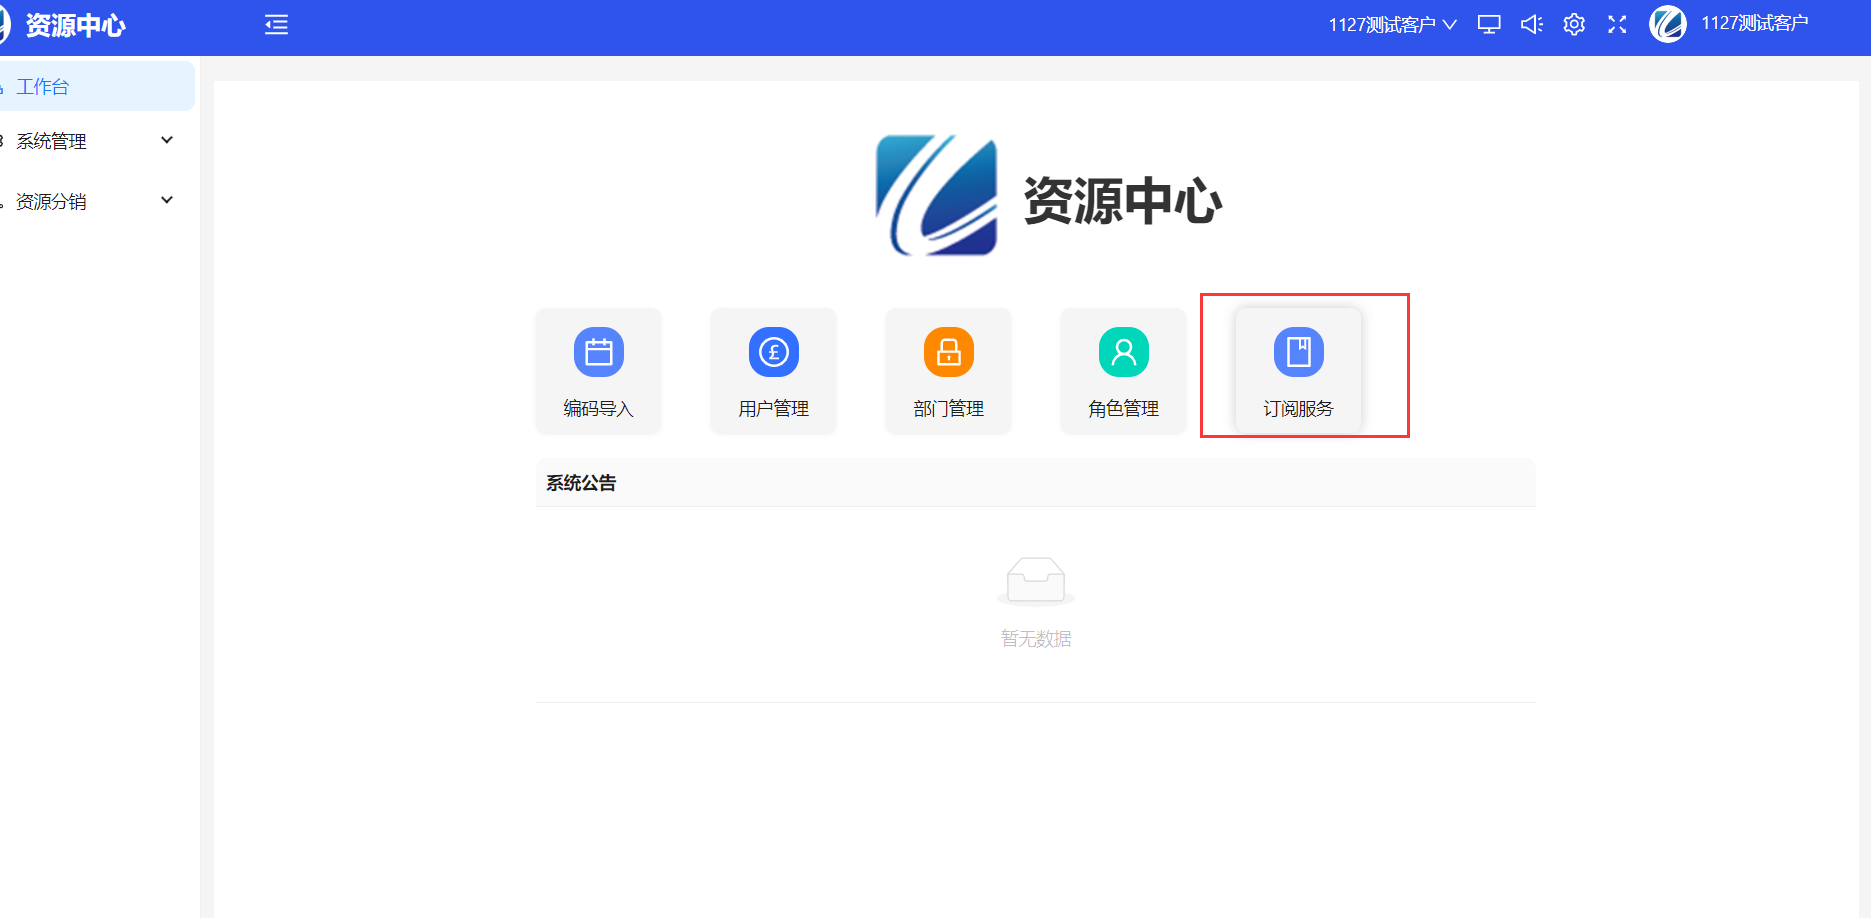Click 资源分销 sidebar menu item
The image size is (1871, 918).
coord(97,201)
